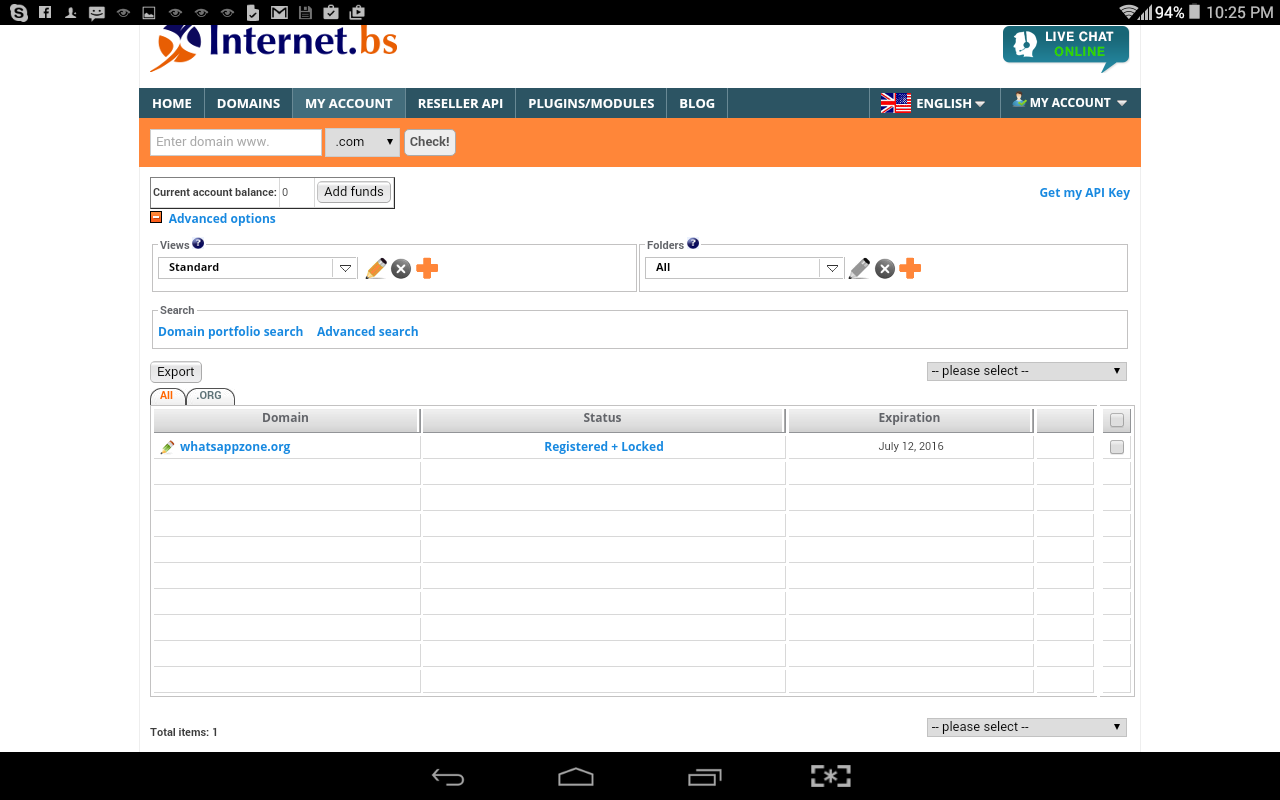Add a new view with orange plus
The height and width of the screenshot is (800, 1280).
[x=427, y=268]
